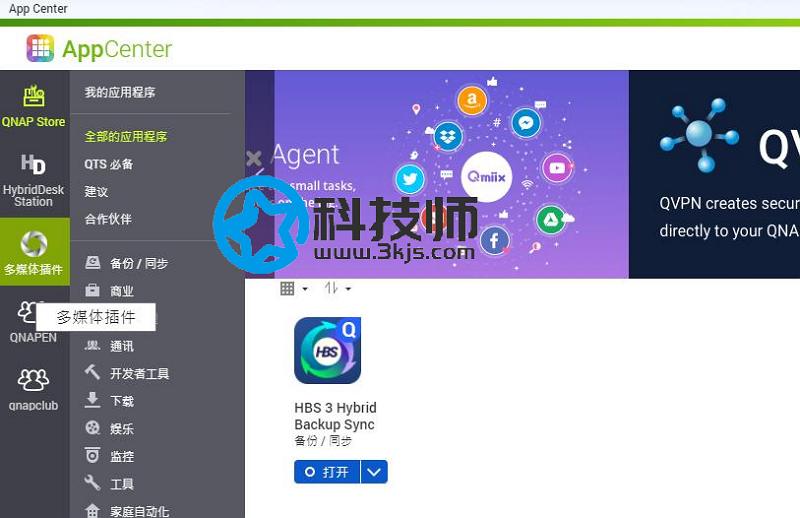The width and height of the screenshot is (800, 518).
Task: Click the 下载 download icon
Action: click(x=92, y=400)
